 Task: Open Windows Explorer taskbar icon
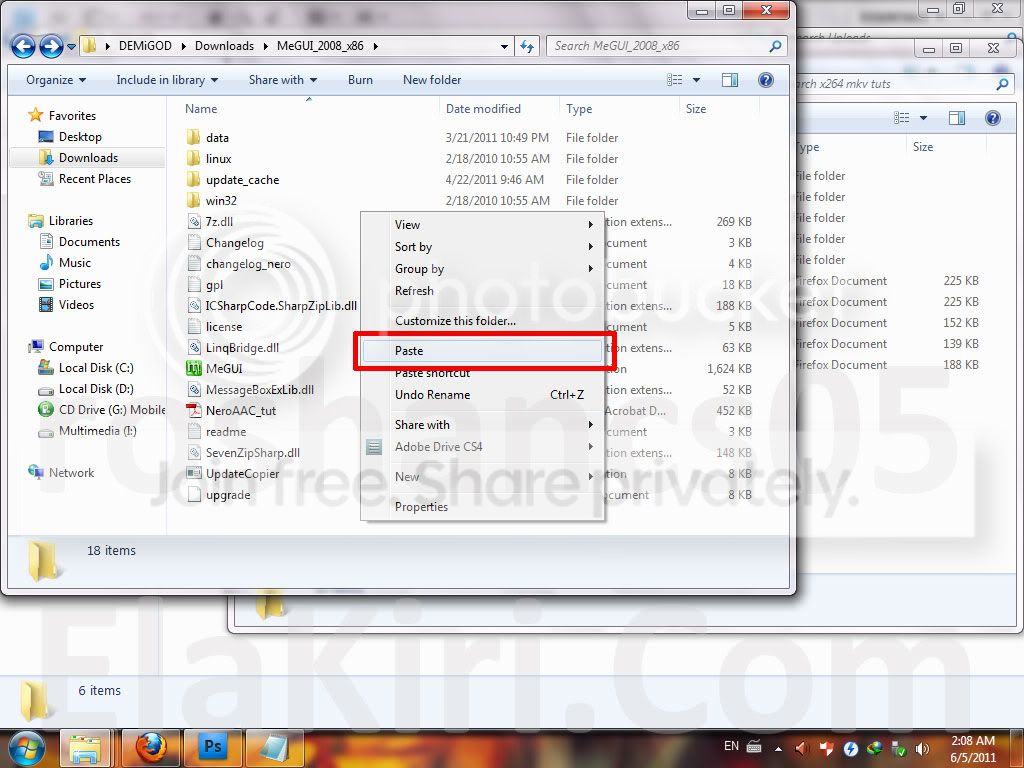[x=85, y=748]
